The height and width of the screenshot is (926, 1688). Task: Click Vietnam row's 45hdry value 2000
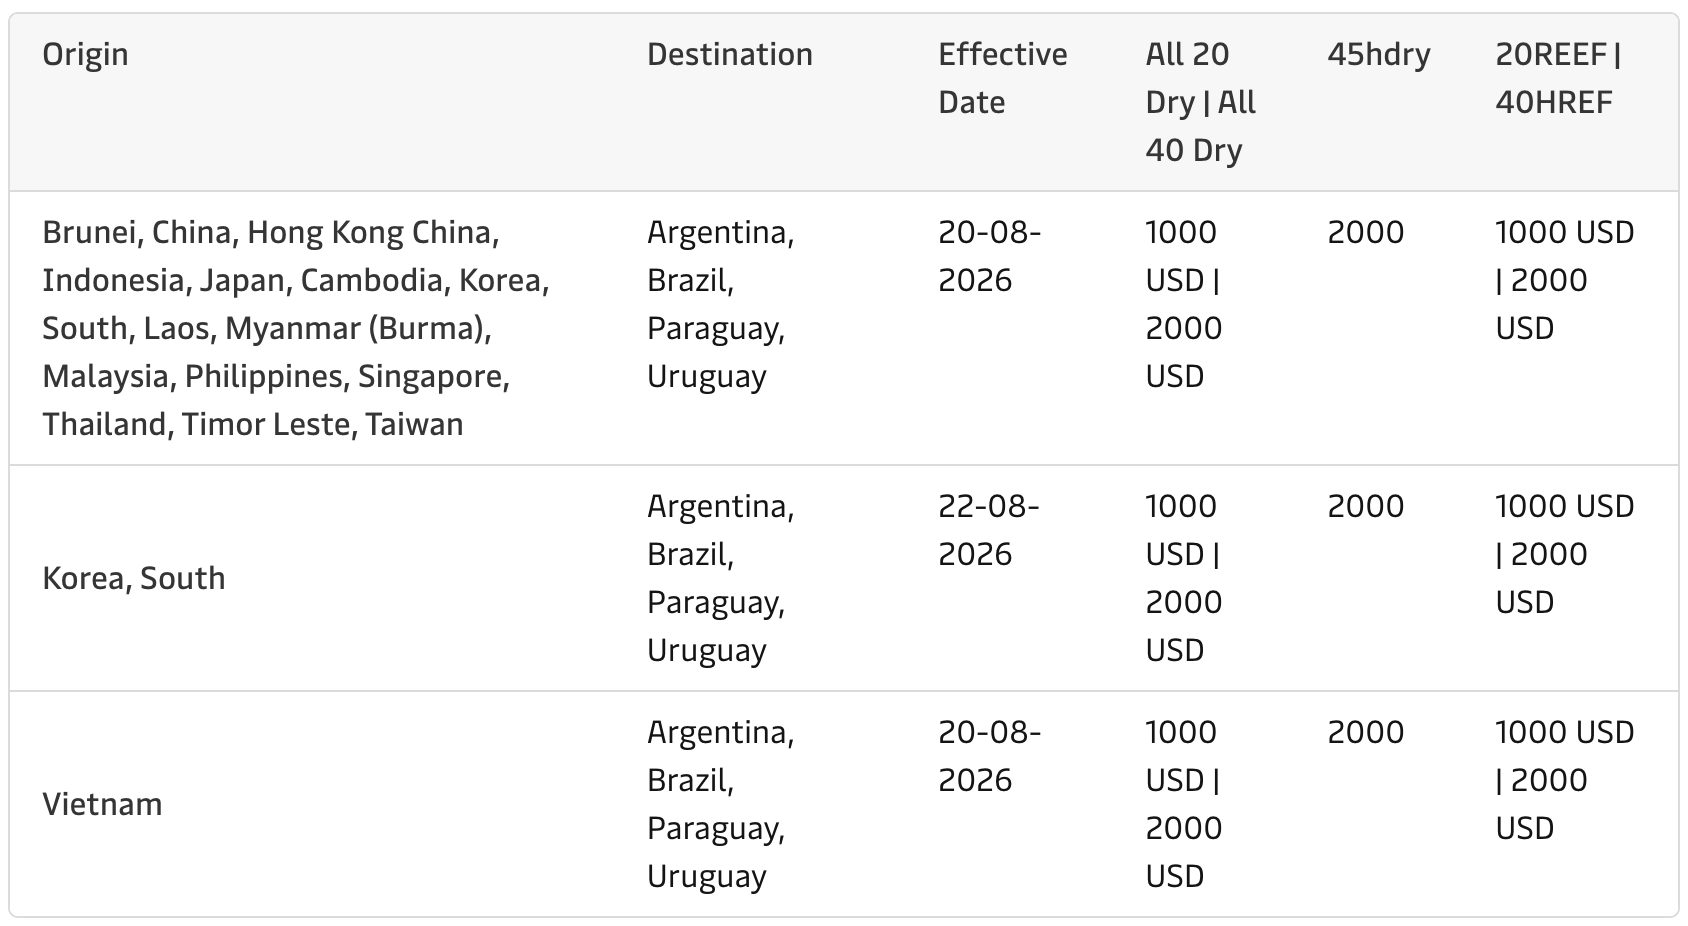pos(1365,732)
